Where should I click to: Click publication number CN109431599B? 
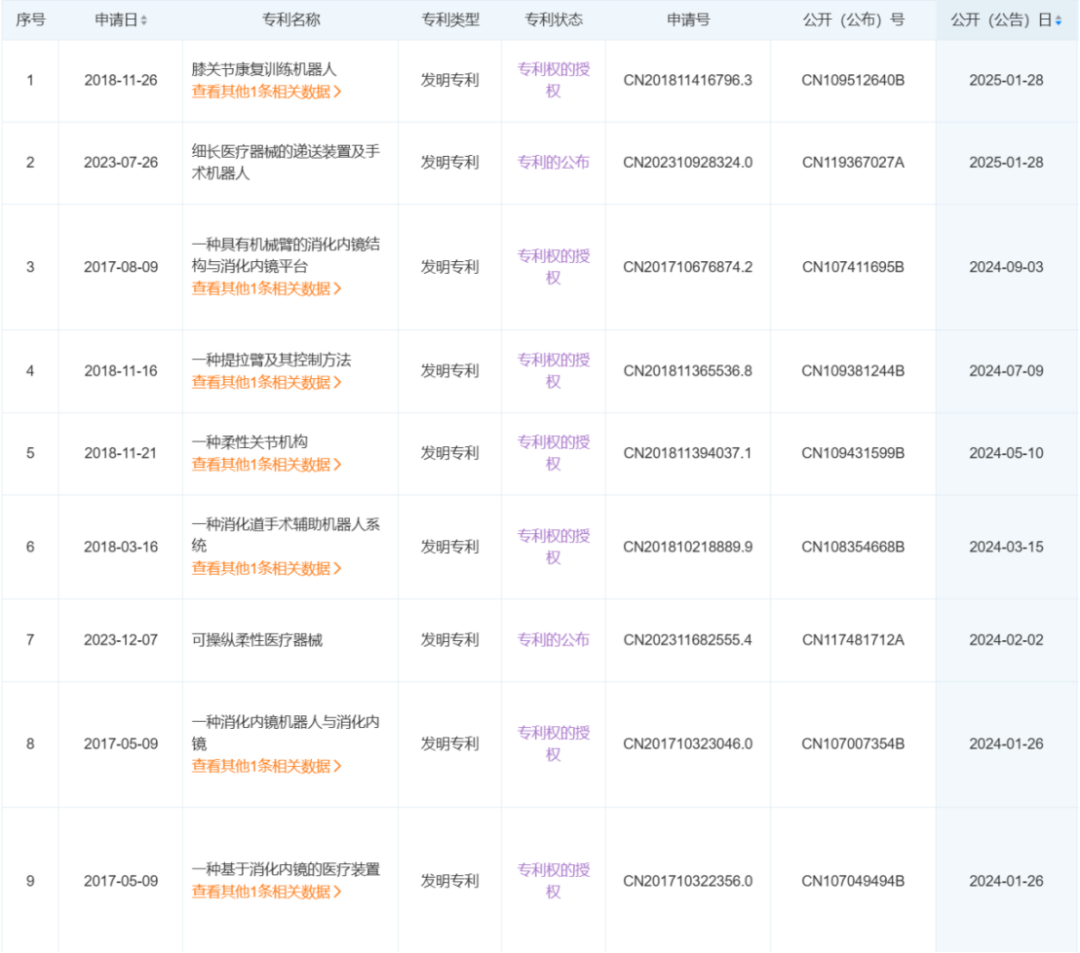tap(853, 453)
